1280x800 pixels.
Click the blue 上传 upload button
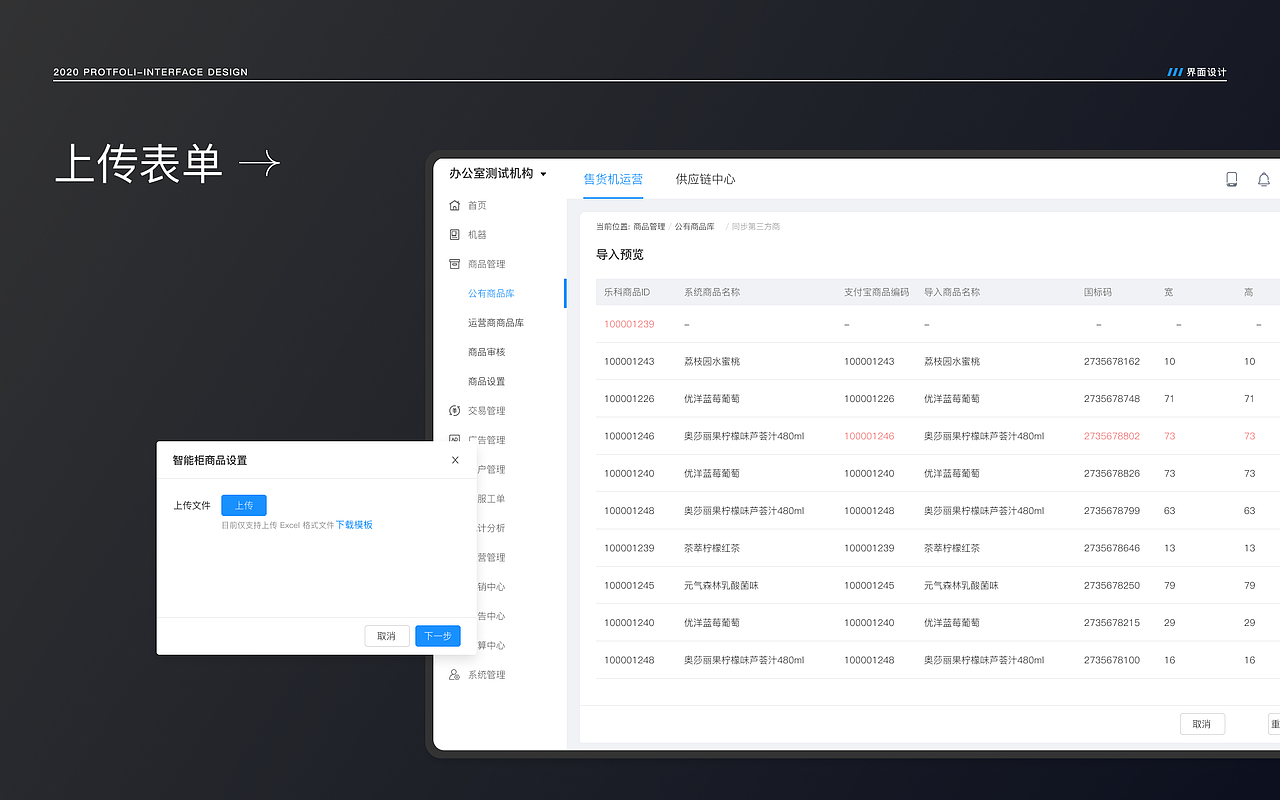pyautogui.click(x=244, y=505)
